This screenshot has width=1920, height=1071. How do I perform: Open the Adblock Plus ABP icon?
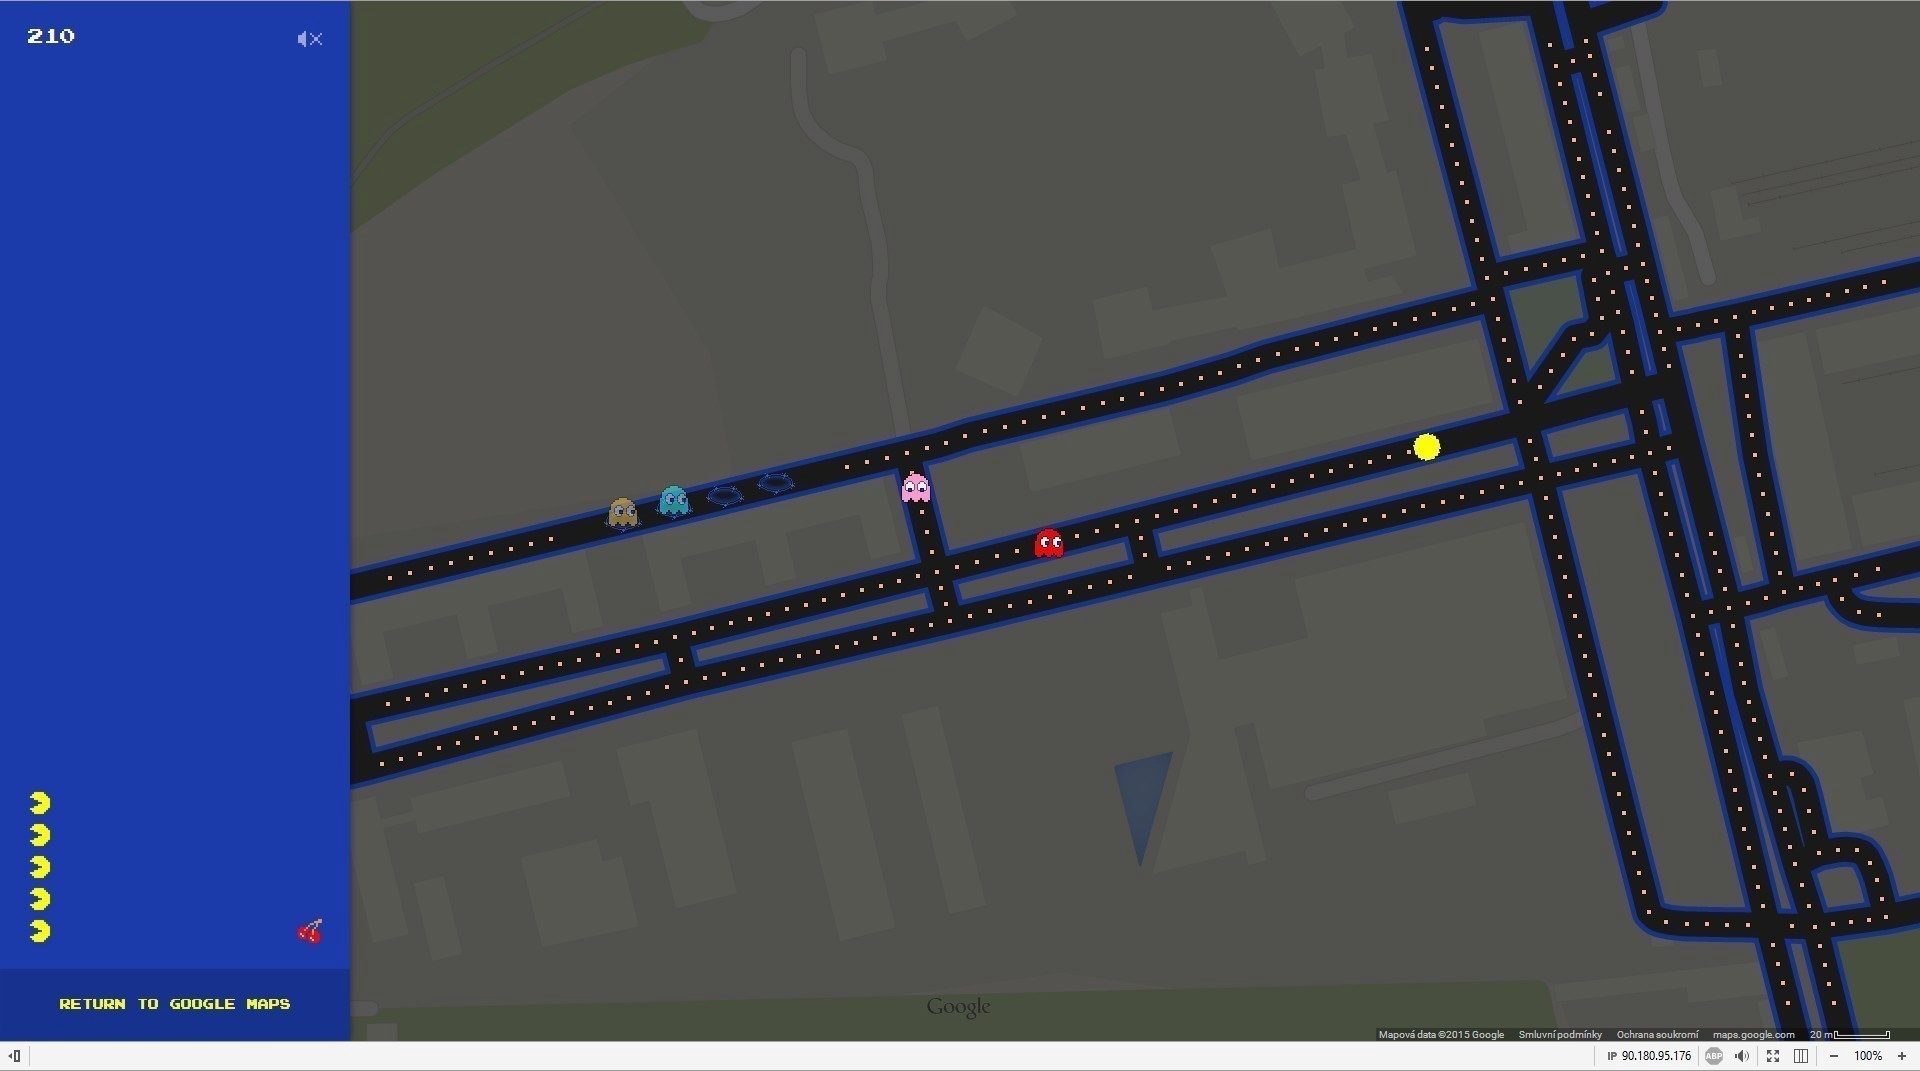1714,1056
